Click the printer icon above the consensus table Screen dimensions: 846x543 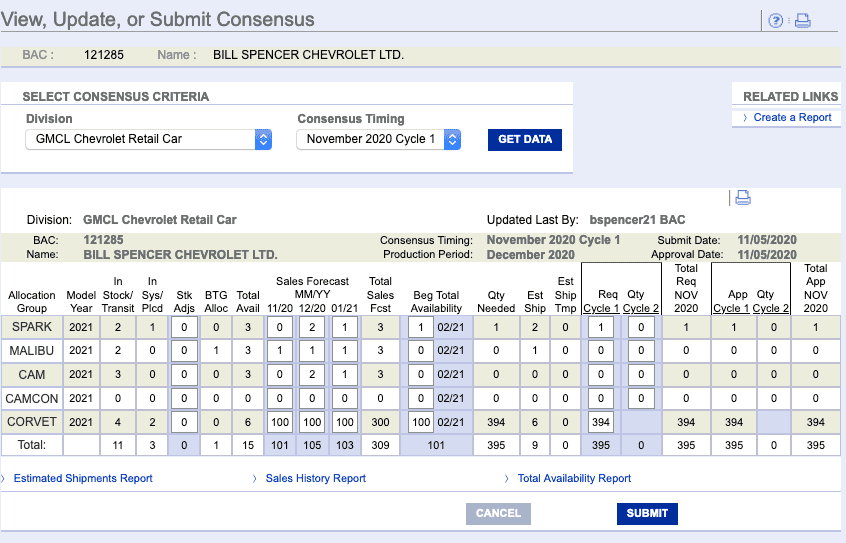(743, 198)
